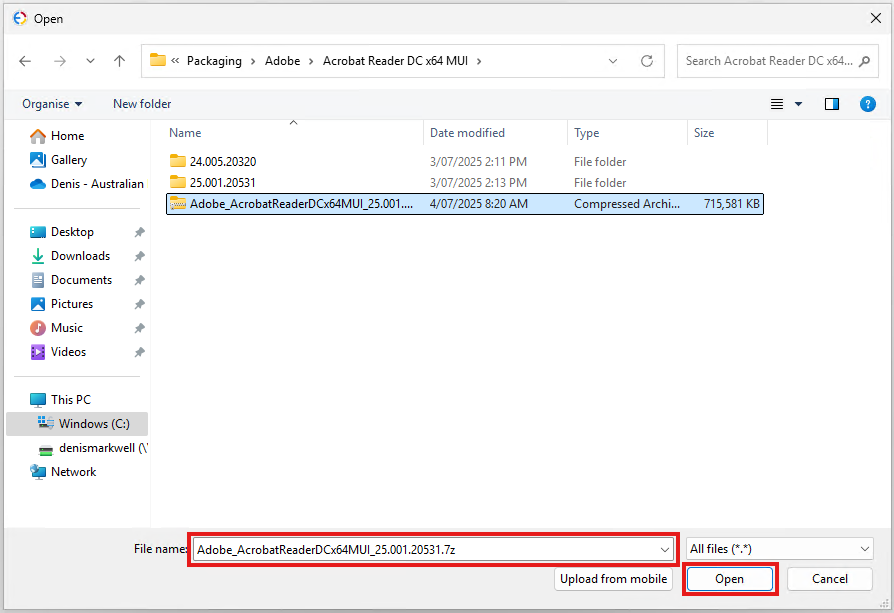The image size is (894, 613).
Task: Click New folder in the toolbar
Action: pos(142,104)
